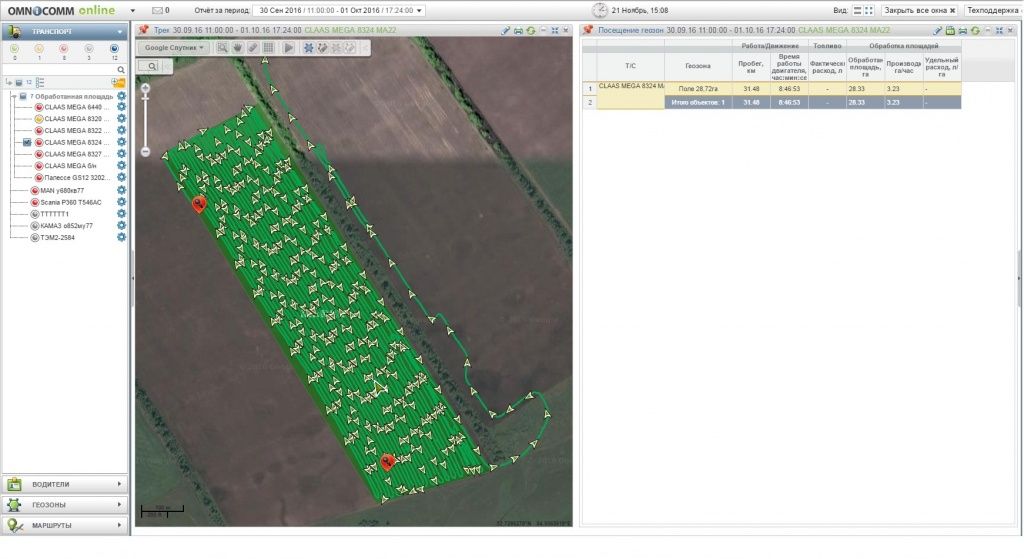Click the map zoom in plus button
Image resolution: width=1024 pixels, height=559 pixels.
point(146,88)
